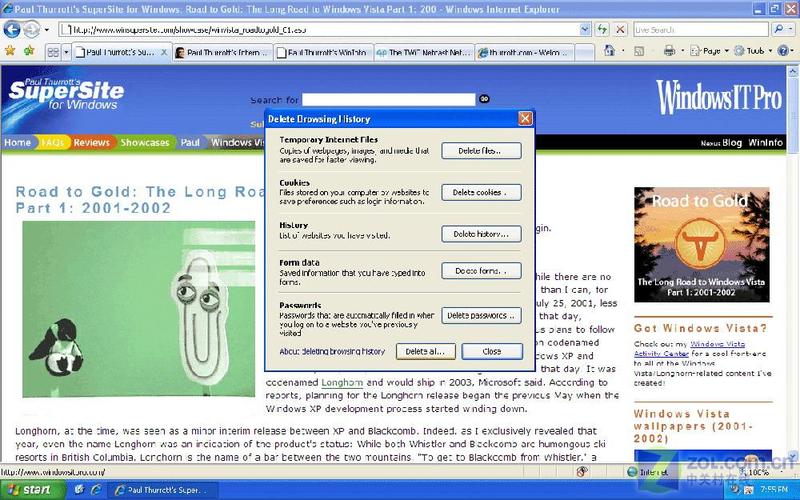Select the Paul Thurrott's SuperSite tab

(x=121, y=52)
